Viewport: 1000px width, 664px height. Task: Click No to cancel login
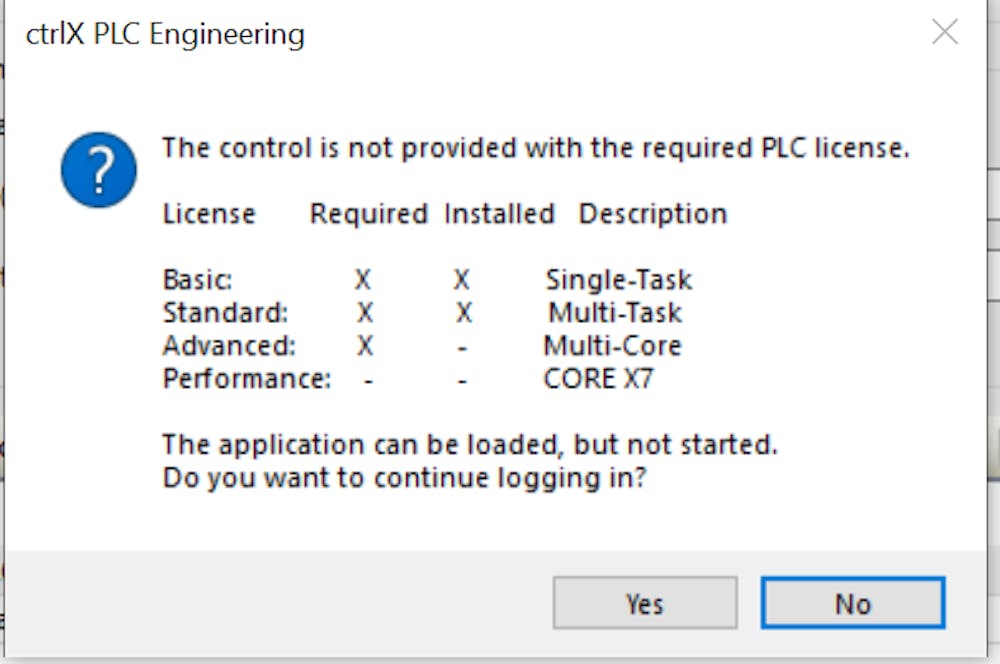852,603
